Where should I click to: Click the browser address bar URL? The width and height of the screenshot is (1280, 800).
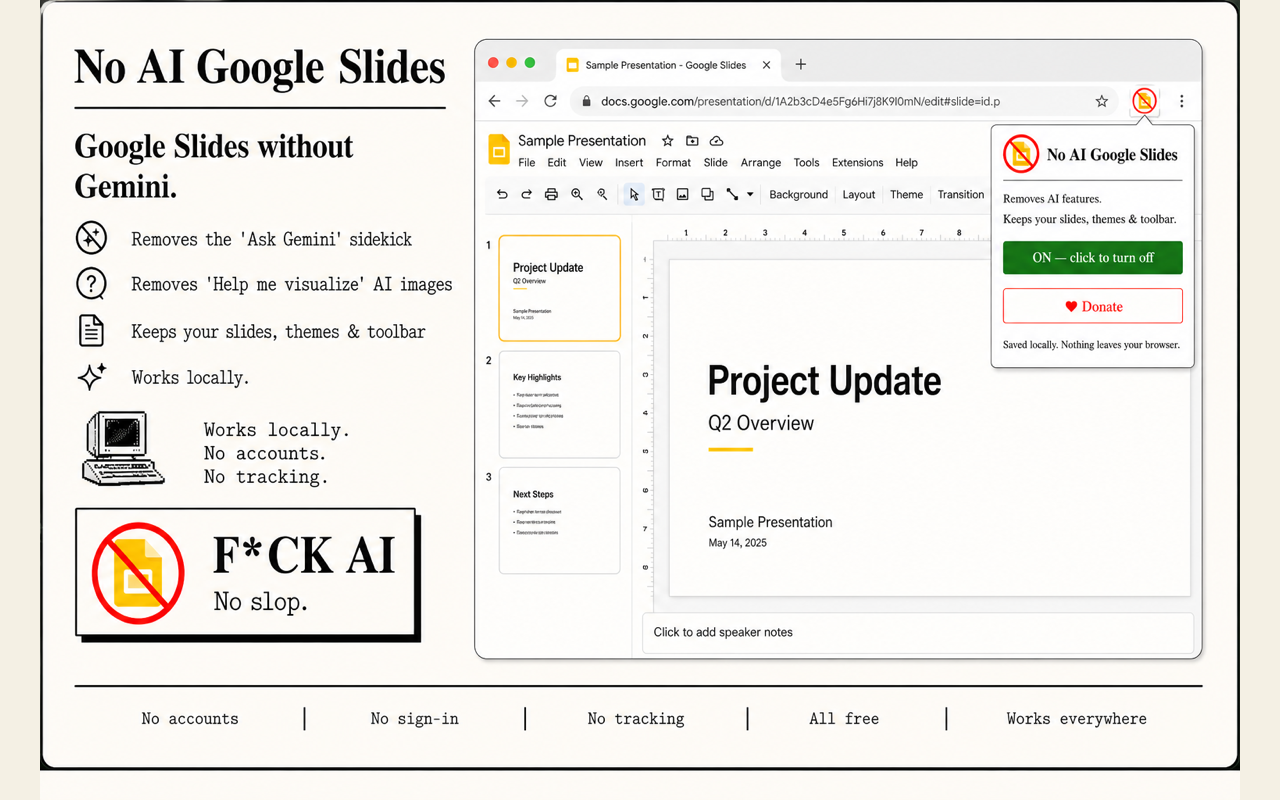coord(801,101)
